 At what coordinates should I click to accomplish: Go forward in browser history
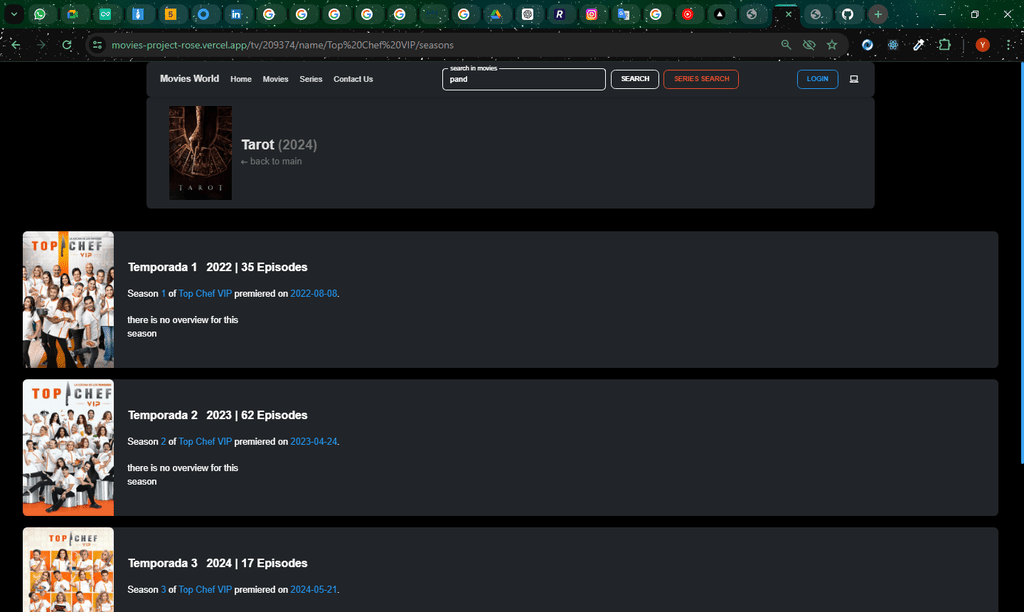click(x=41, y=45)
